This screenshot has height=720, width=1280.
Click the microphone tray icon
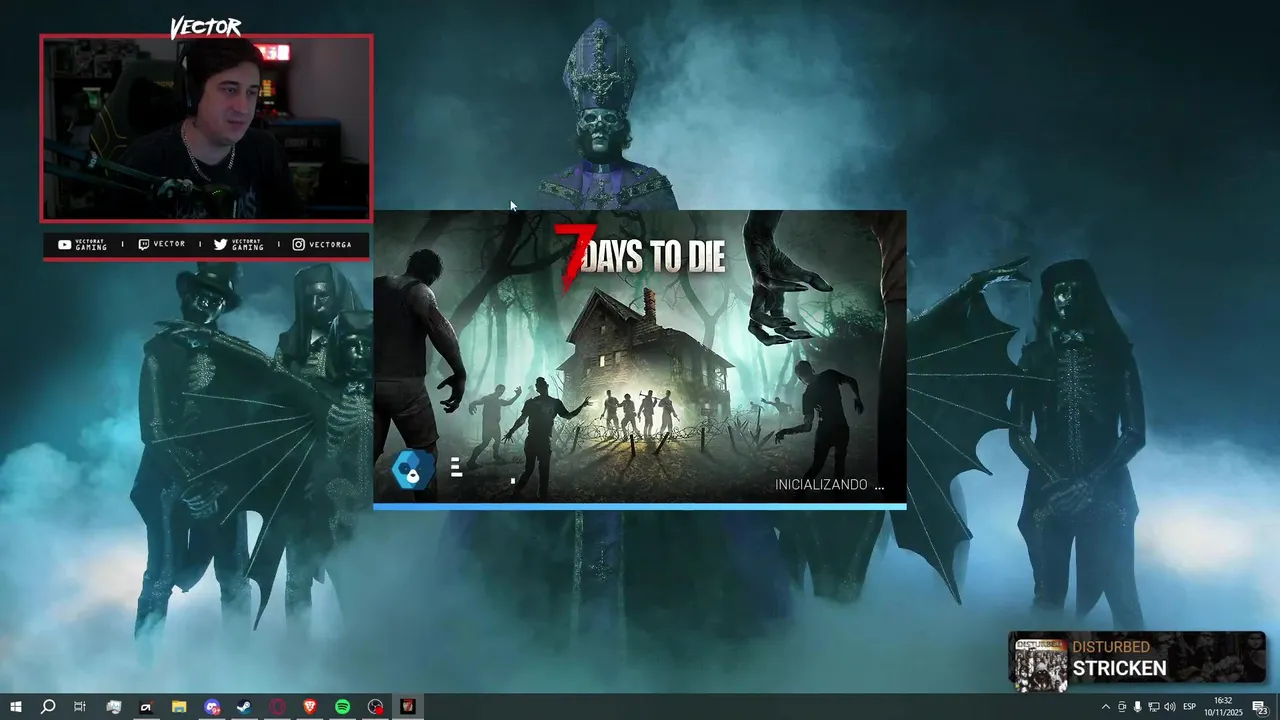point(1137,707)
